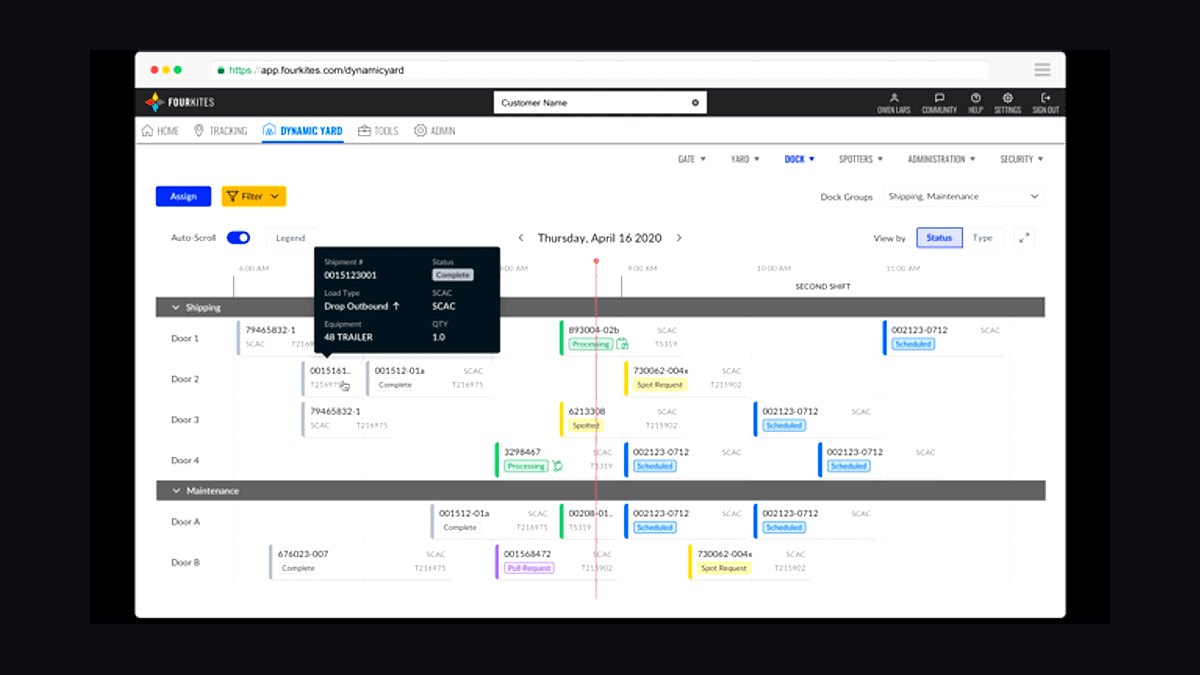Click the browser address bar
1200x675 pixels.
pos(600,70)
